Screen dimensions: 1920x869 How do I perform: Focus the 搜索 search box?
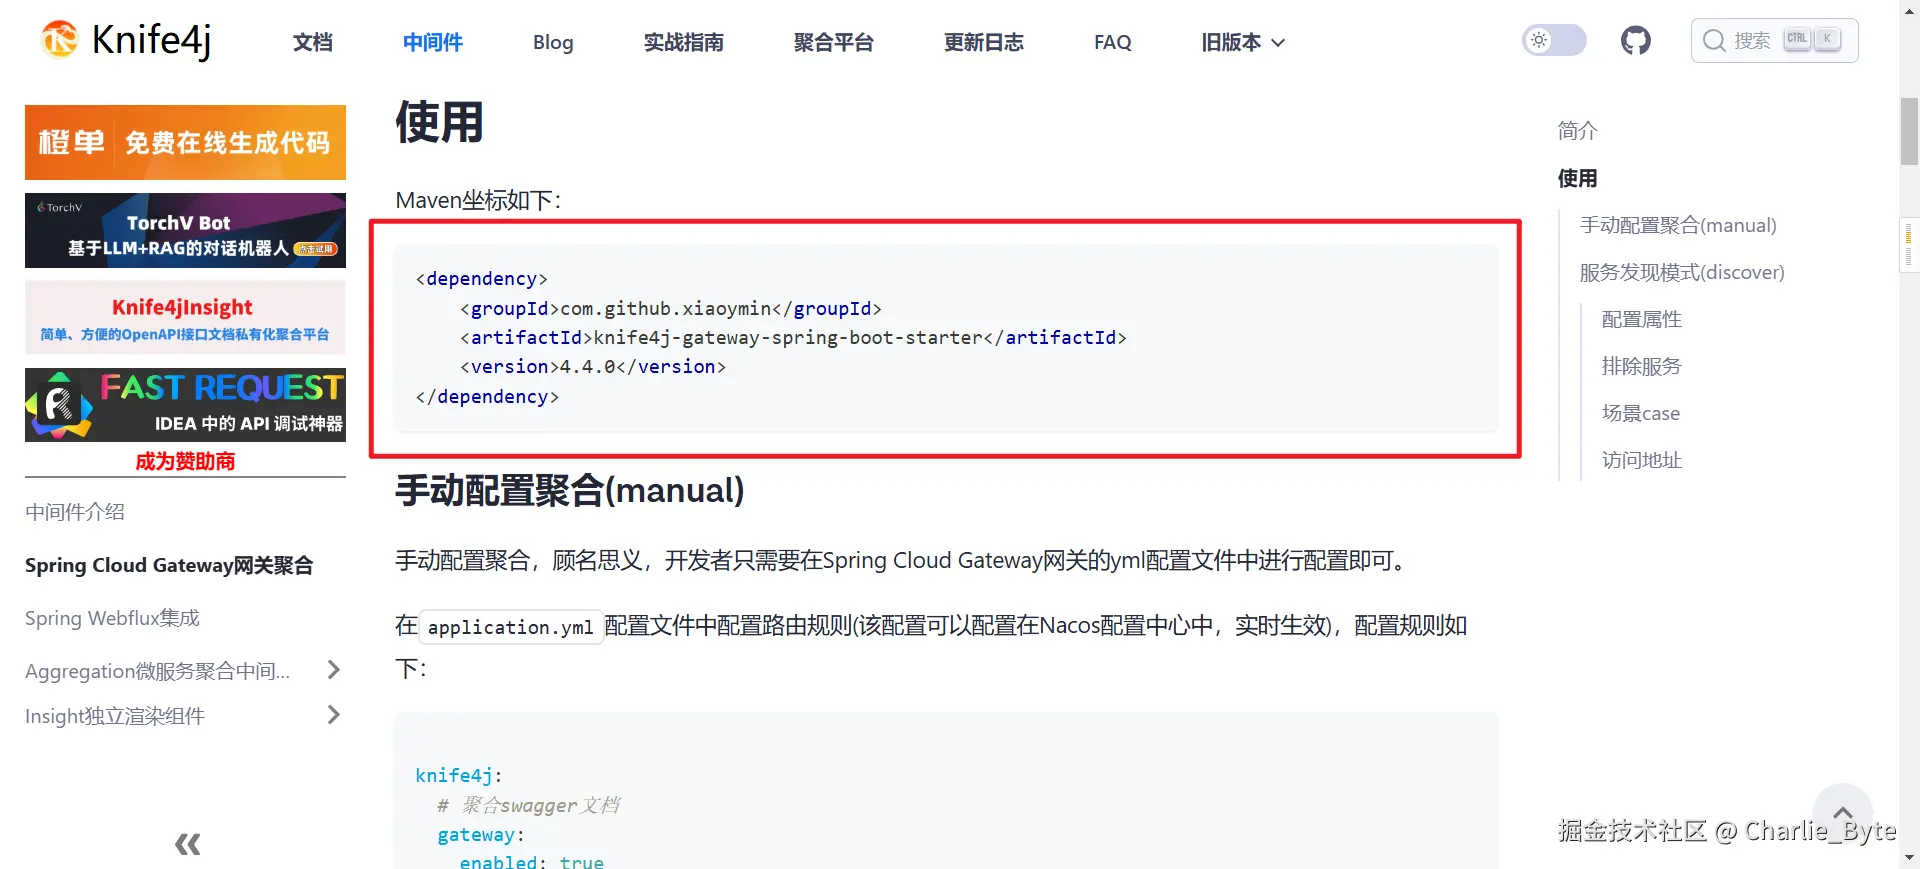coord(1774,41)
